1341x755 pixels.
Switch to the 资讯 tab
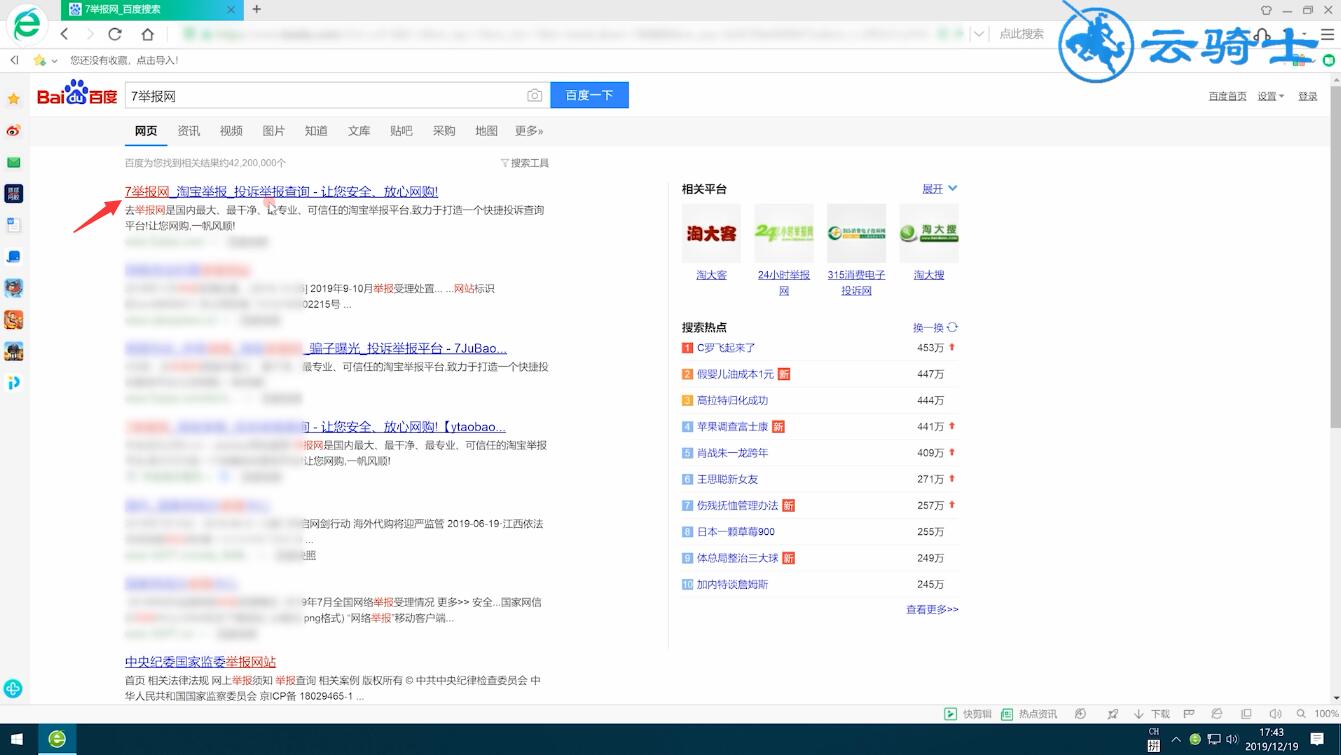pyautogui.click(x=189, y=131)
